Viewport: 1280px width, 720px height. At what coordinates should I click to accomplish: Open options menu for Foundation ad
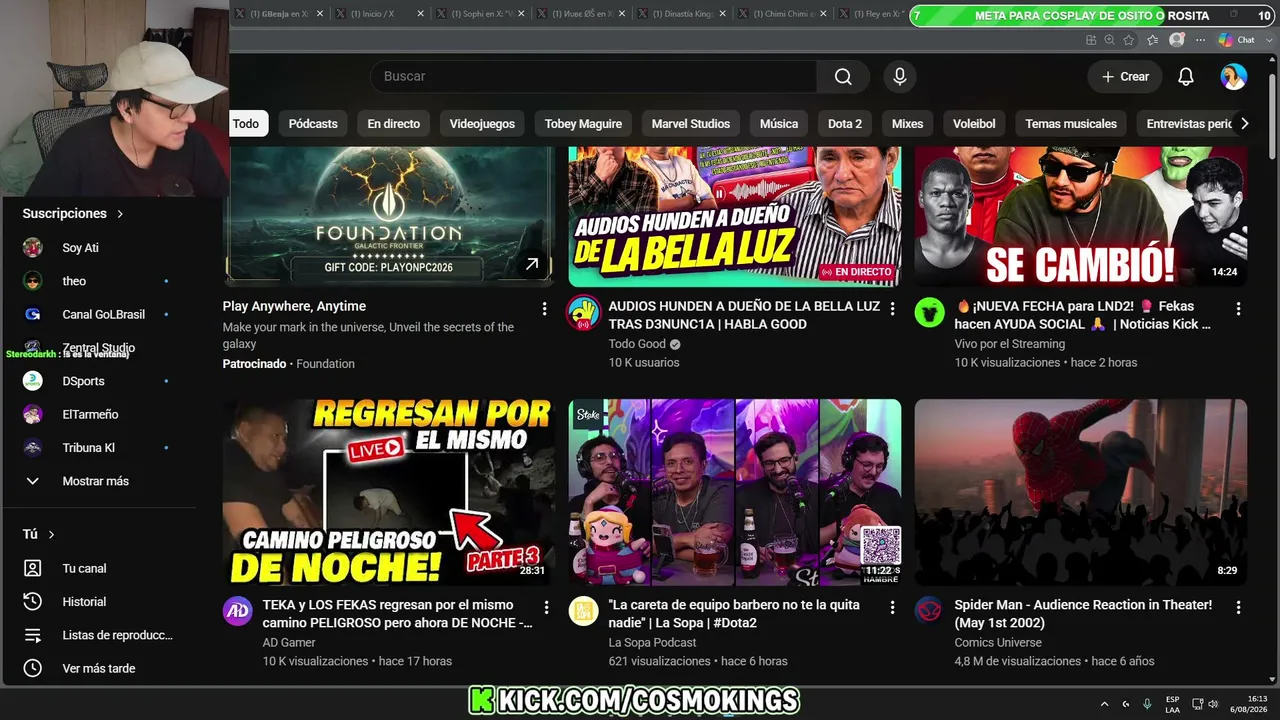[545, 309]
